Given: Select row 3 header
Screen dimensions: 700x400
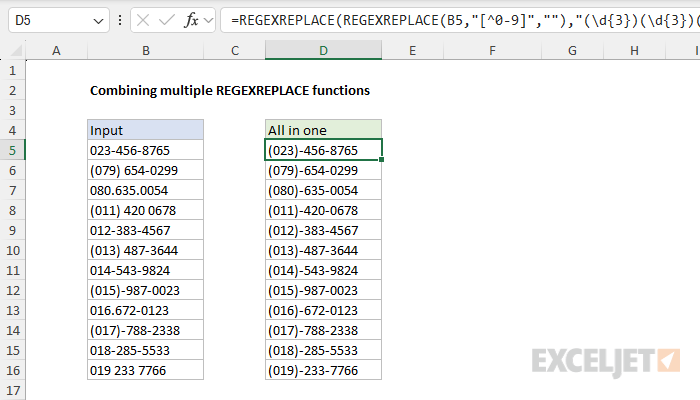Looking at the screenshot, I should 12,110.
